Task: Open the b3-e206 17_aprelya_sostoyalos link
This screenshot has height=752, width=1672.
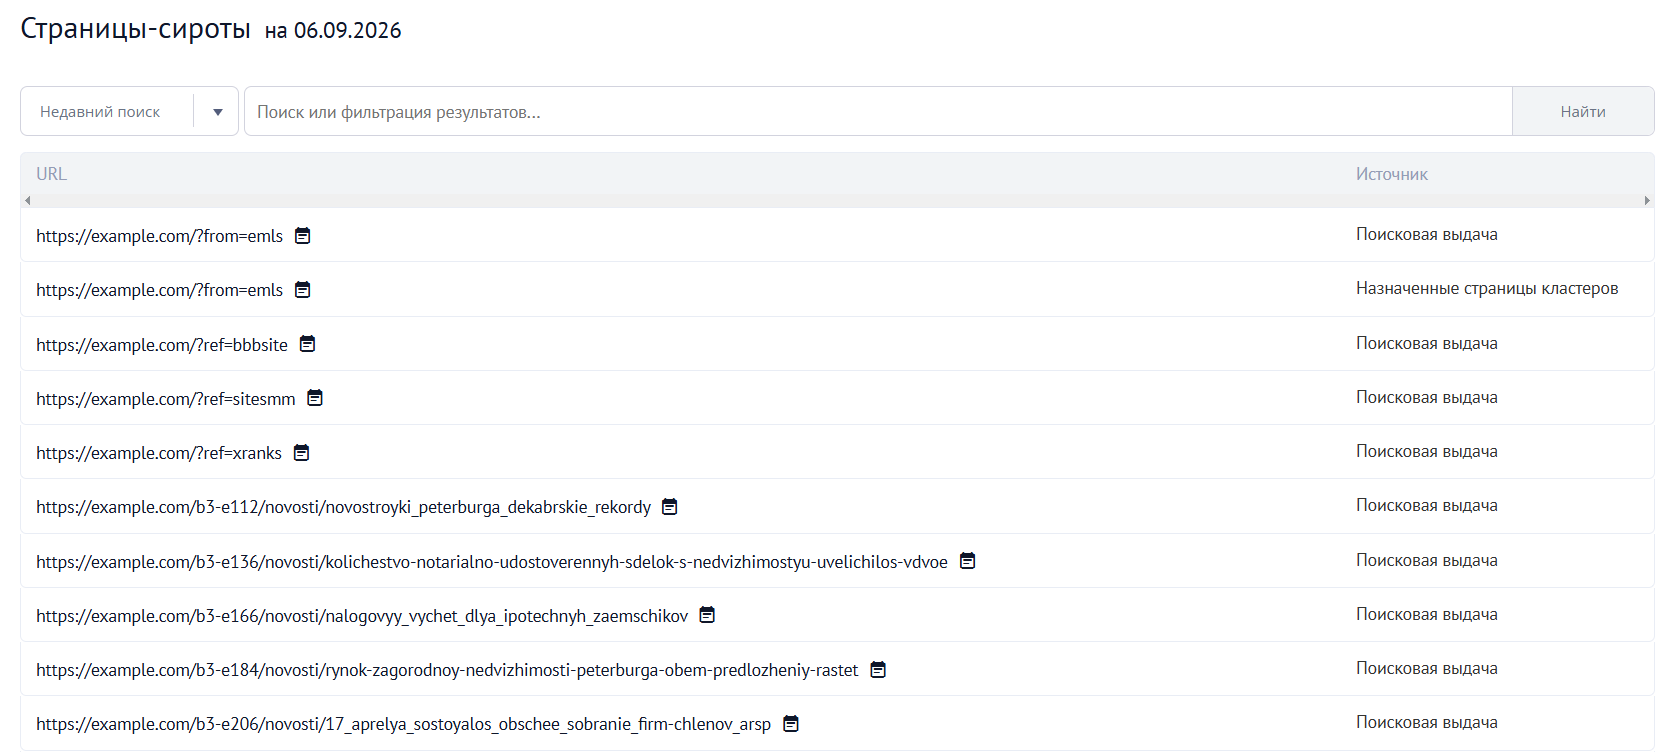Action: coord(404,724)
